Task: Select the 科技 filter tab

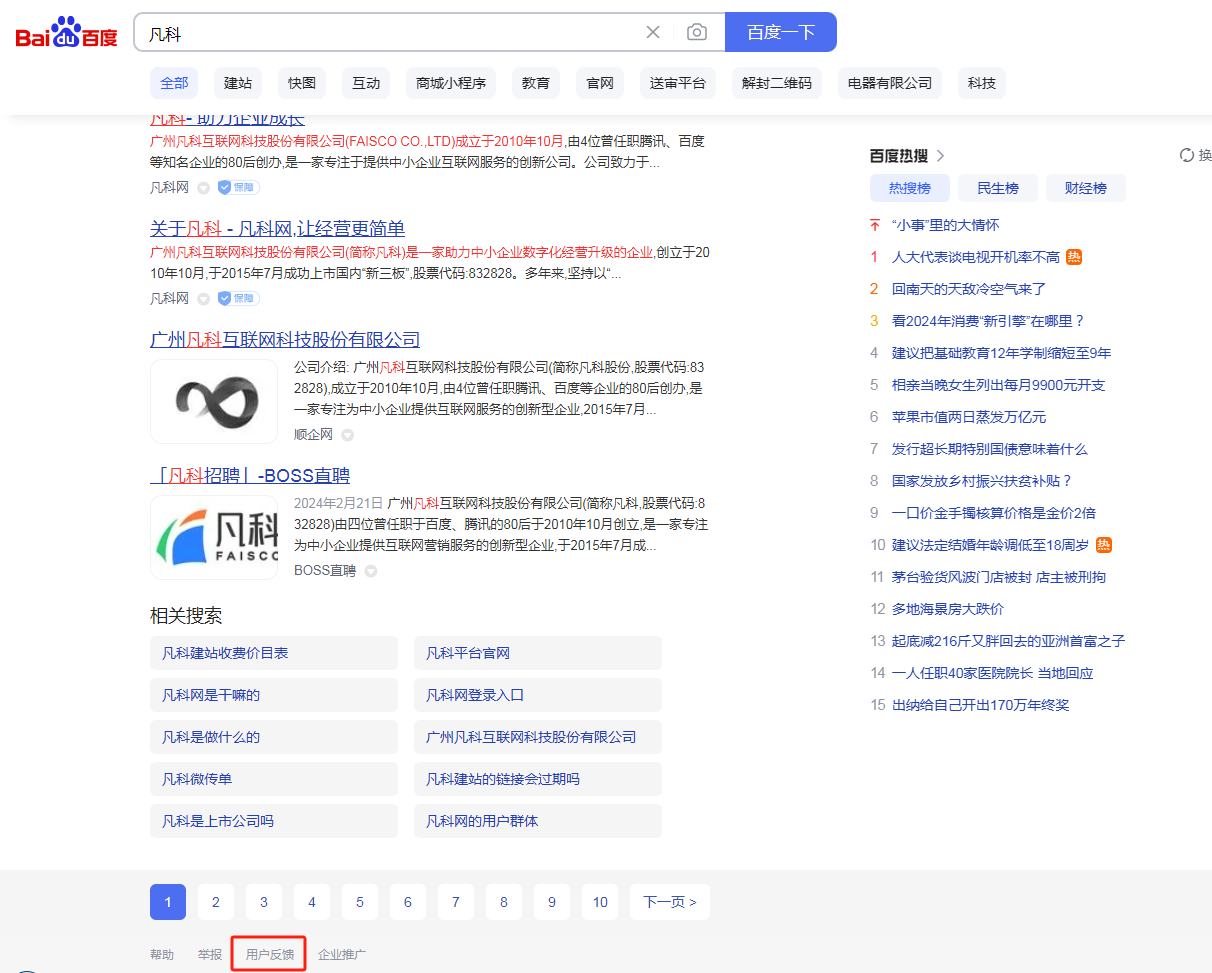Action: tap(982, 83)
